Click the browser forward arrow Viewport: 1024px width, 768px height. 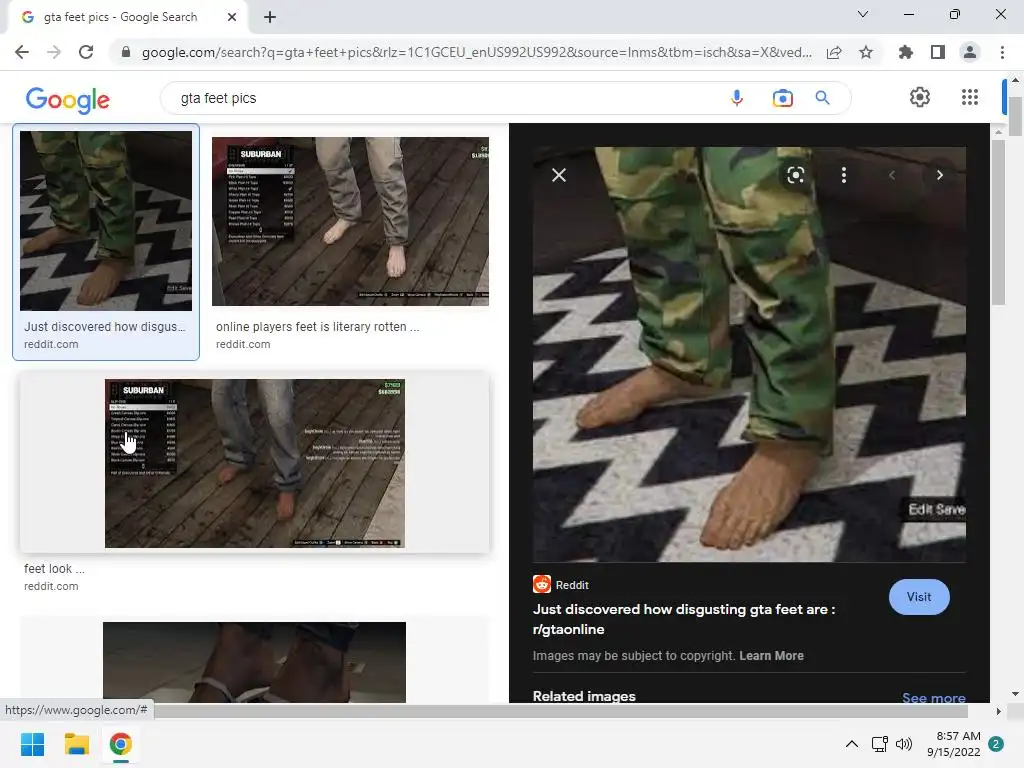pyautogui.click(x=54, y=52)
